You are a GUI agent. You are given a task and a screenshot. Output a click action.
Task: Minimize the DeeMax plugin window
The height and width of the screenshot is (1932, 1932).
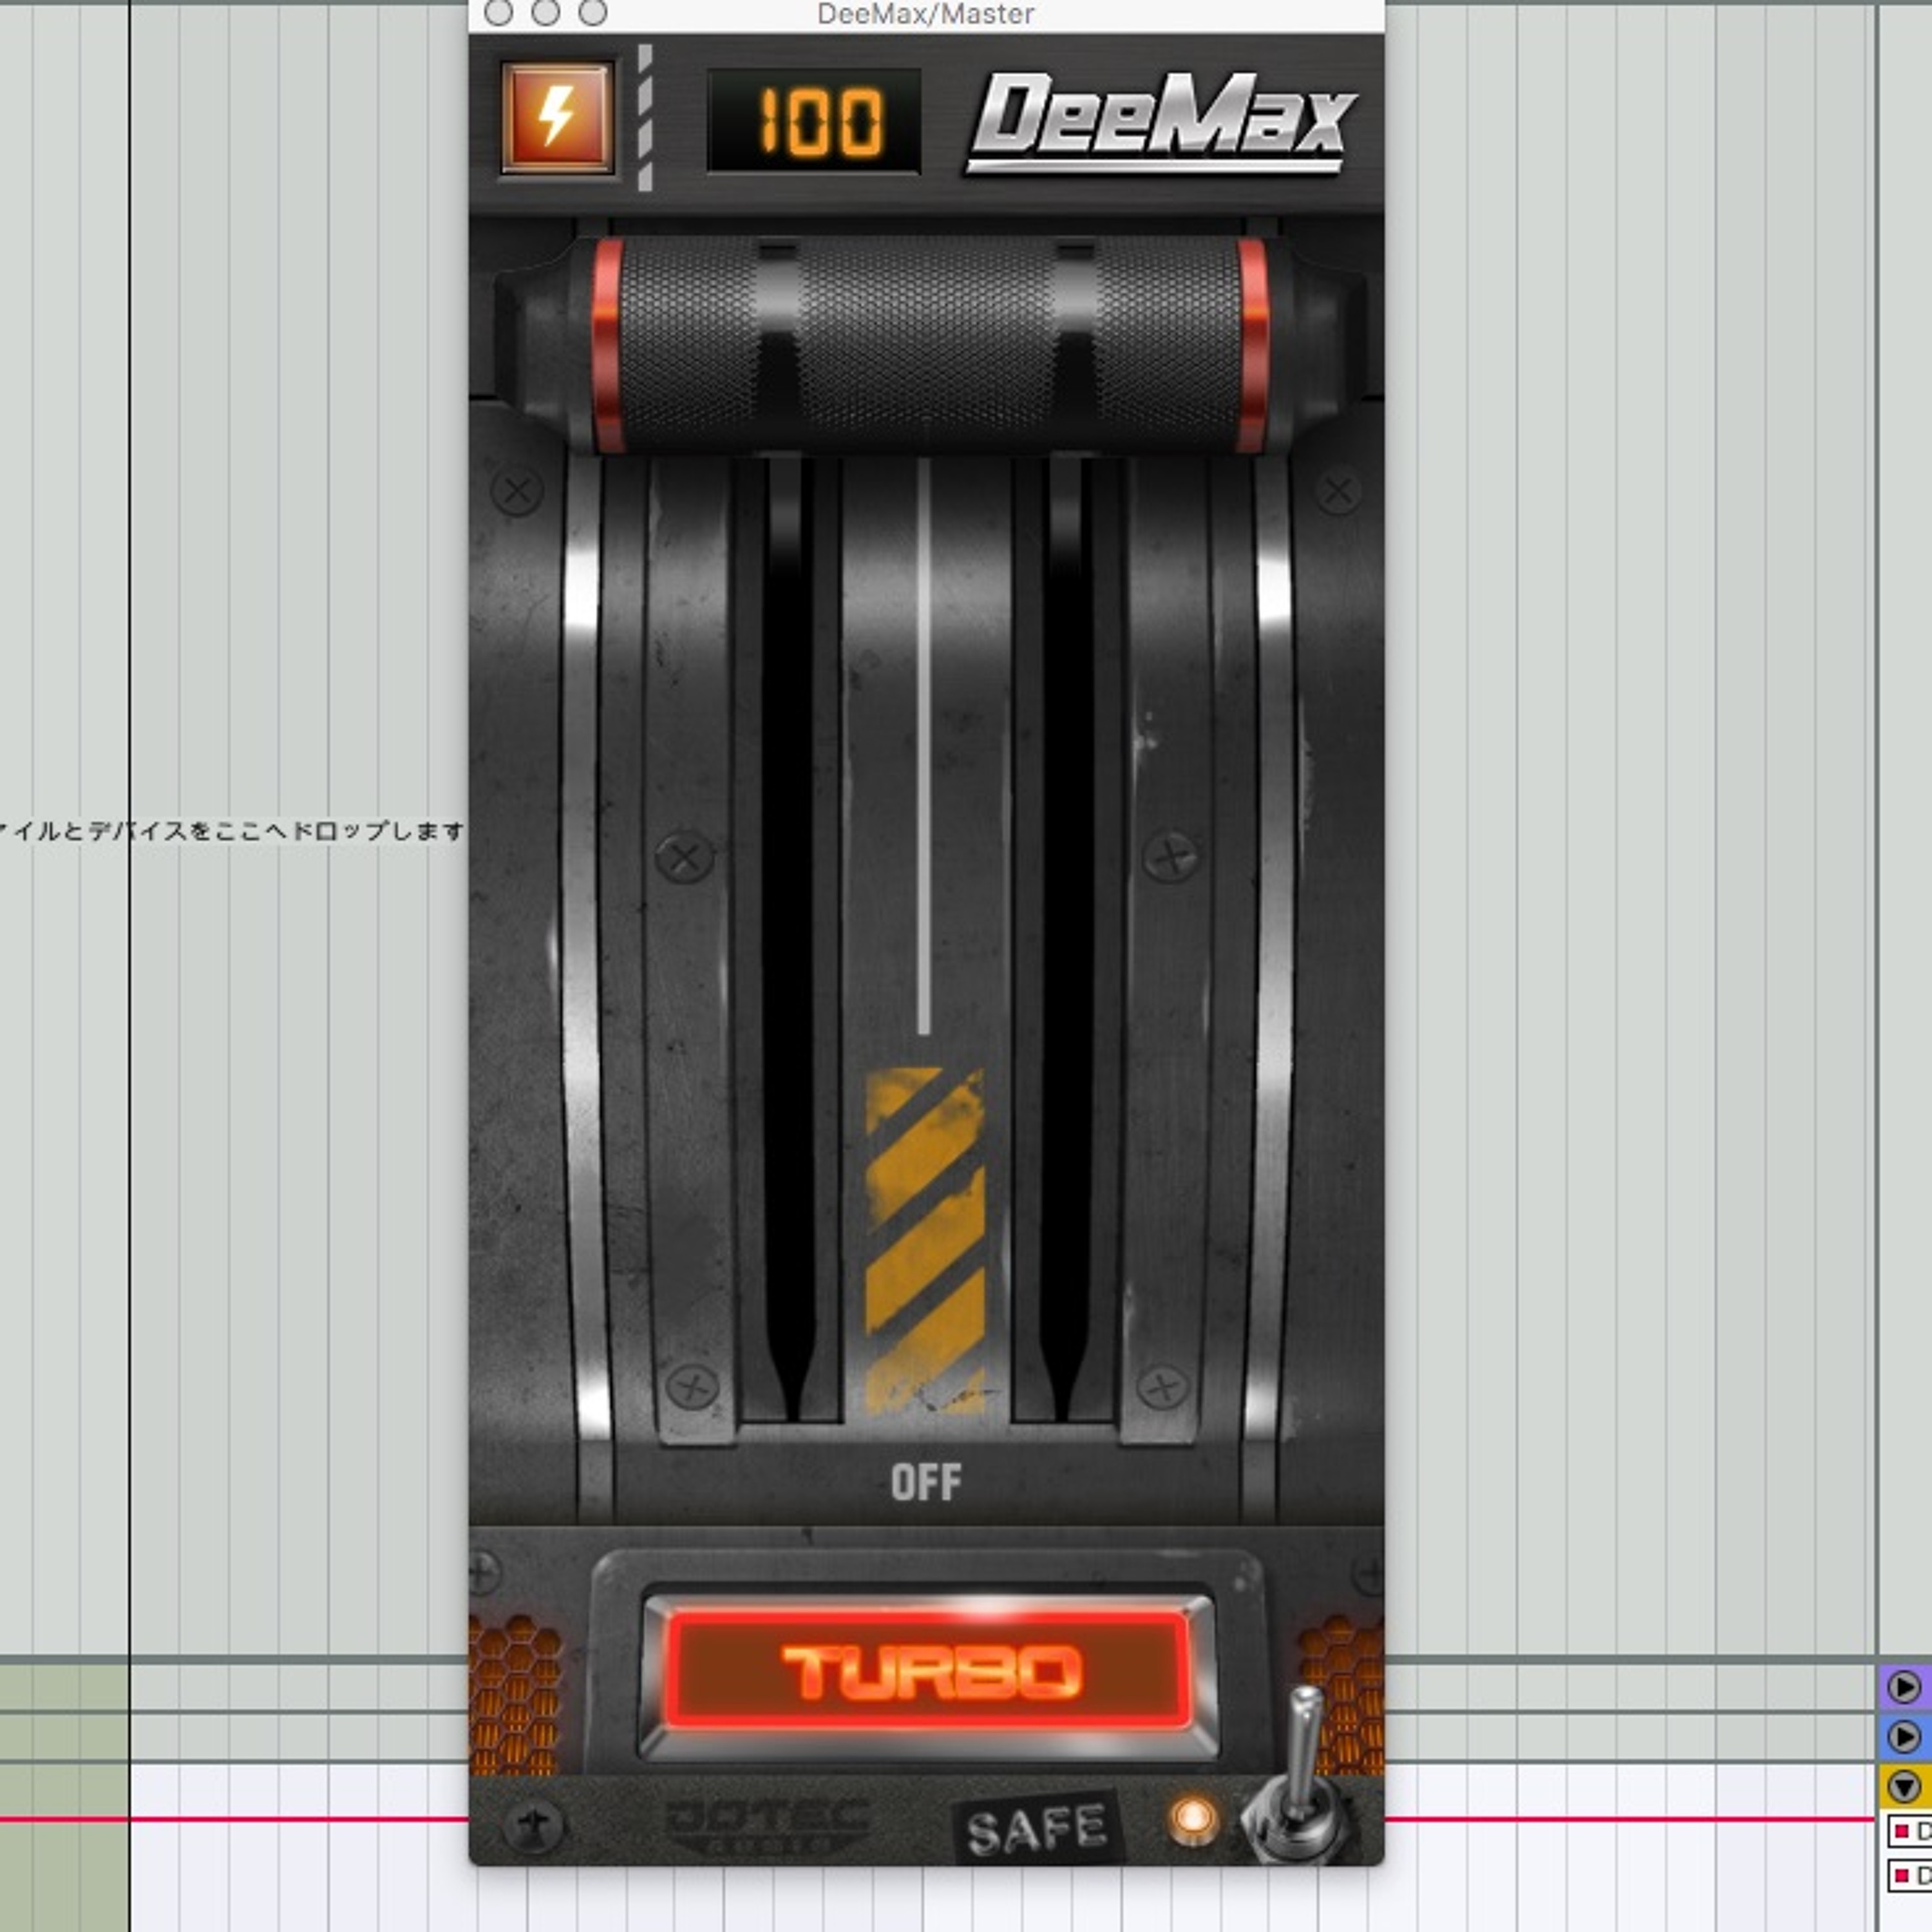(545, 13)
